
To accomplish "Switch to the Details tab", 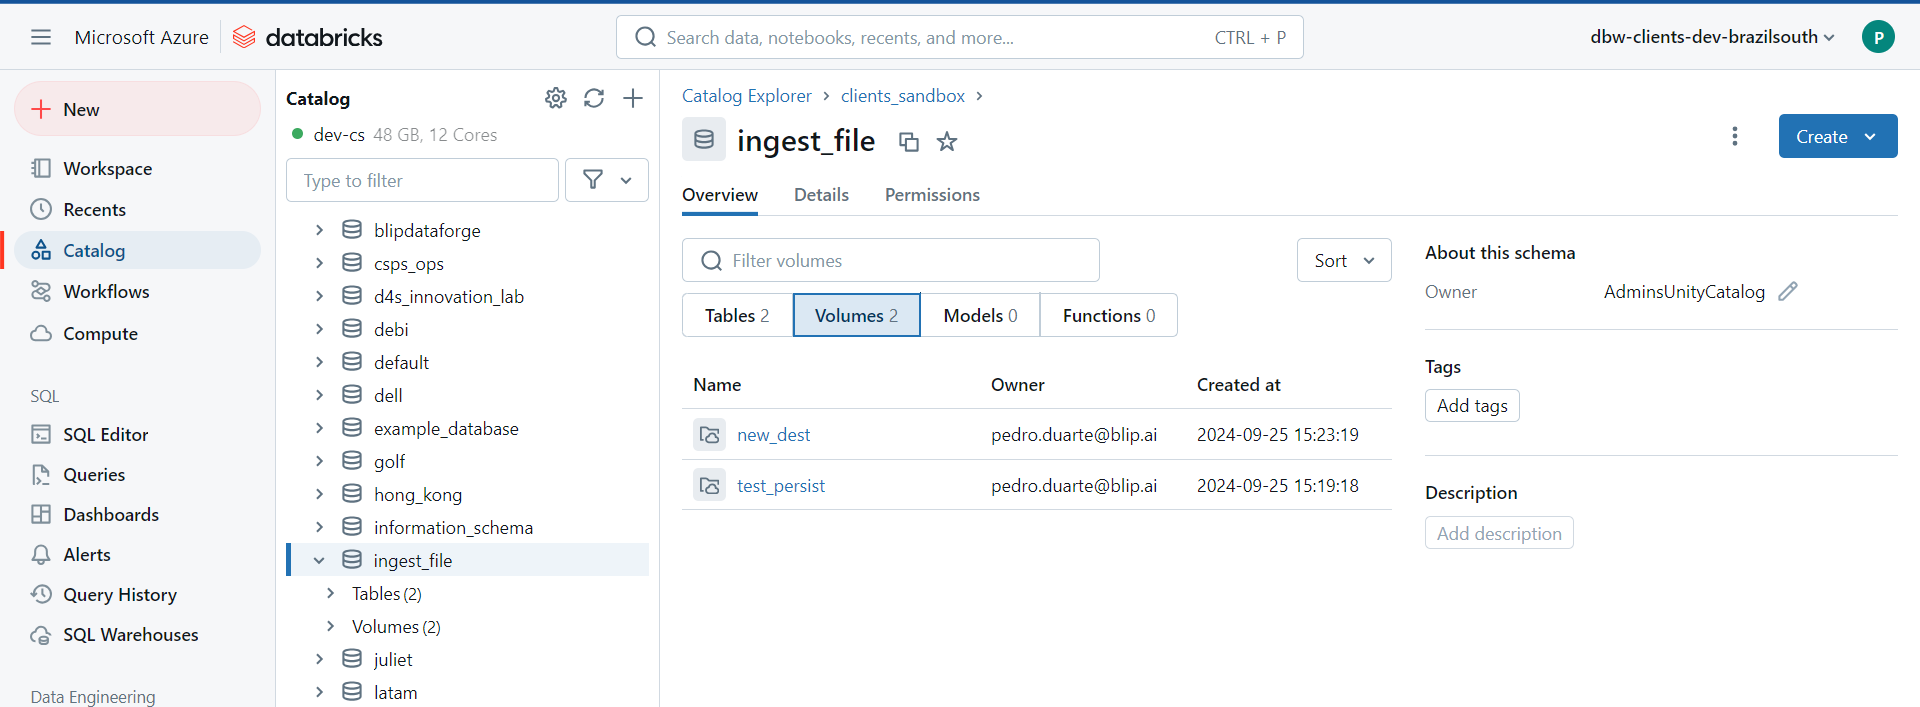I will point(821,195).
